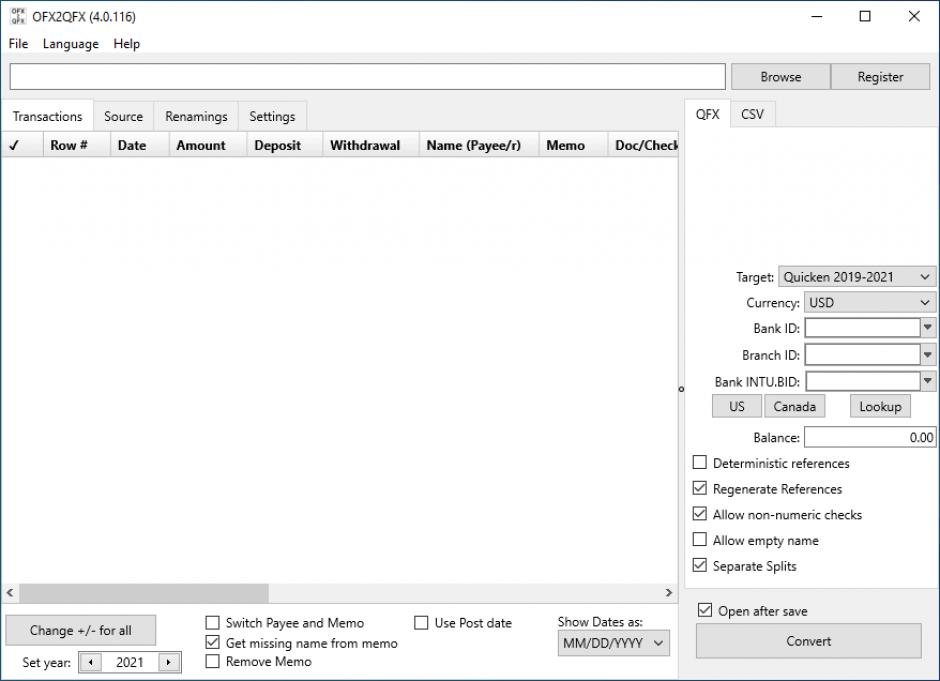Click the horizontal scrollbar left arrow

tap(10, 593)
